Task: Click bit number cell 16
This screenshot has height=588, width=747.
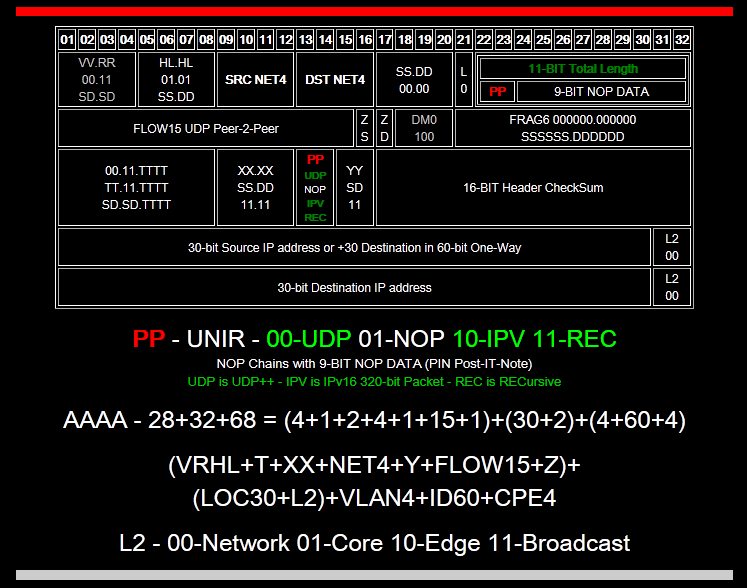Action: (365, 39)
